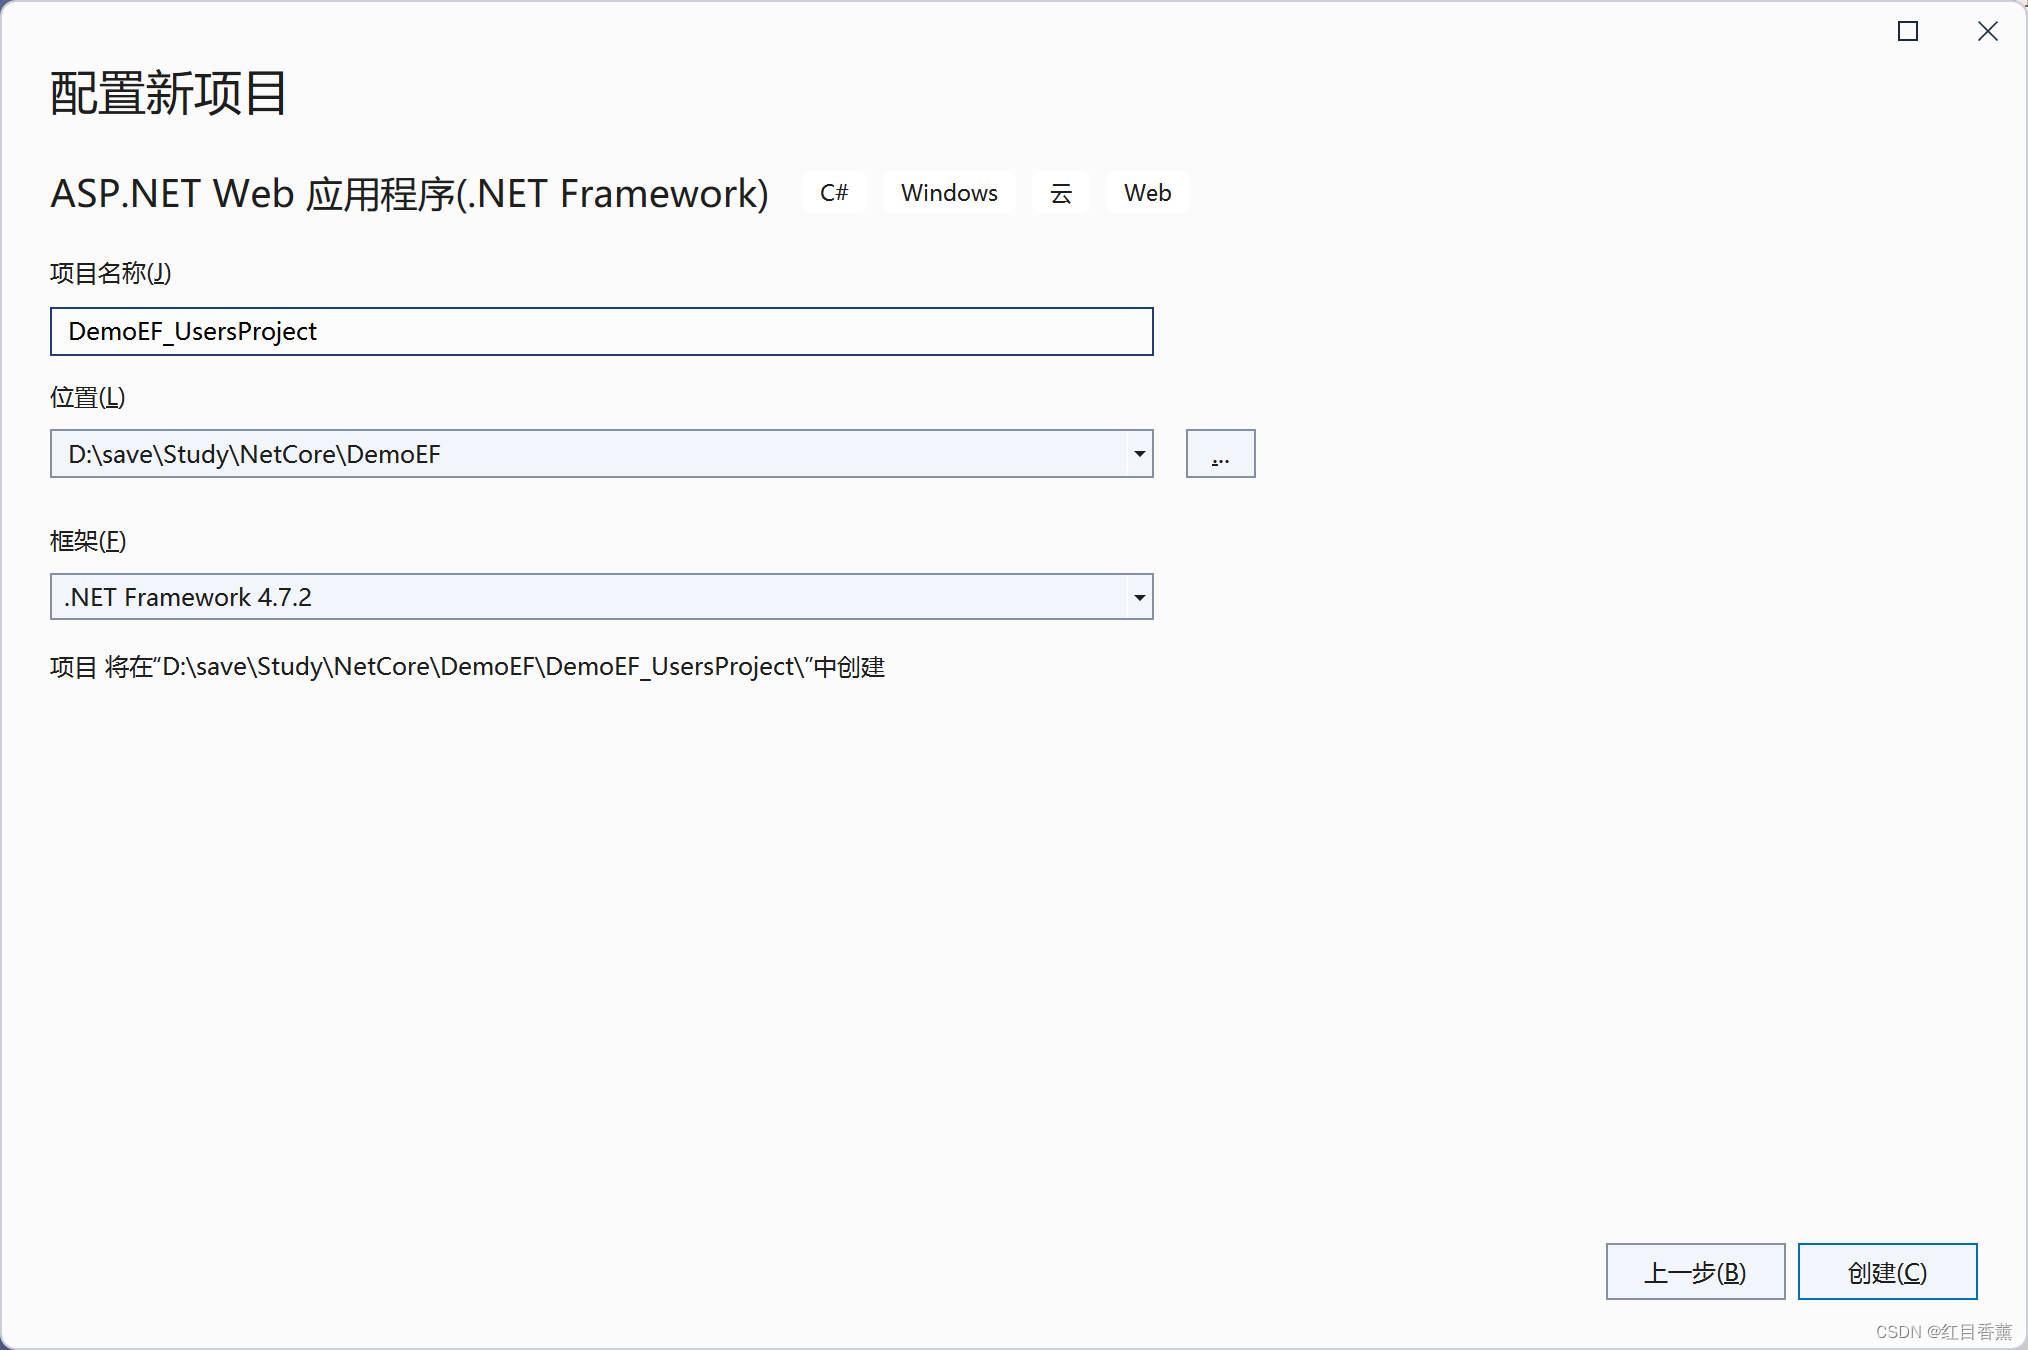Click the 创建(C) create button
Image resolution: width=2028 pixels, height=1350 pixels.
point(1887,1272)
